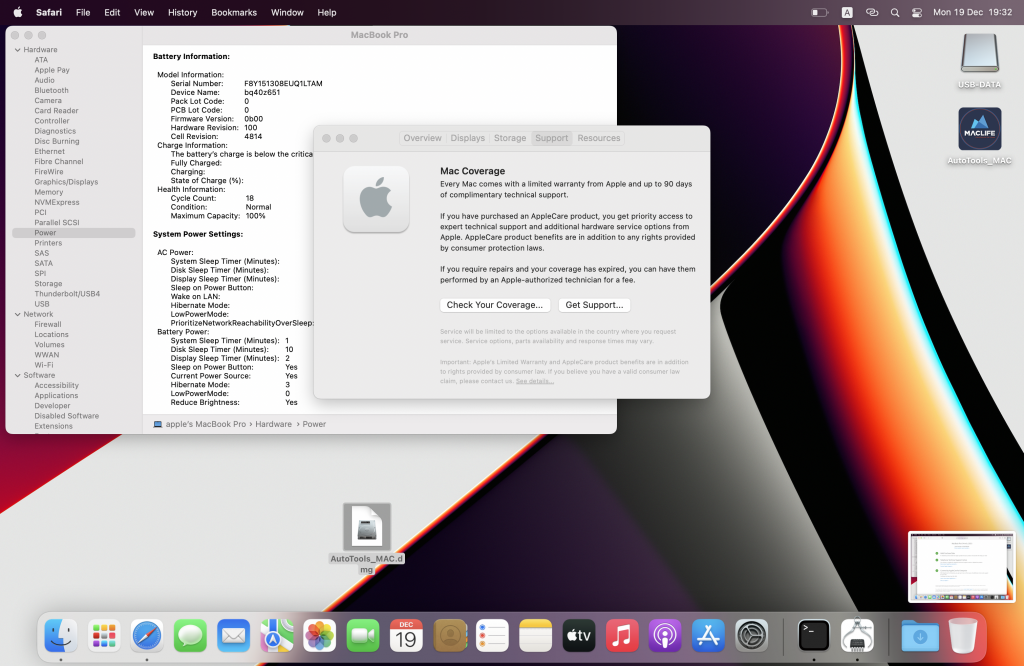
Task: Open the File menu
Action: click(83, 12)
